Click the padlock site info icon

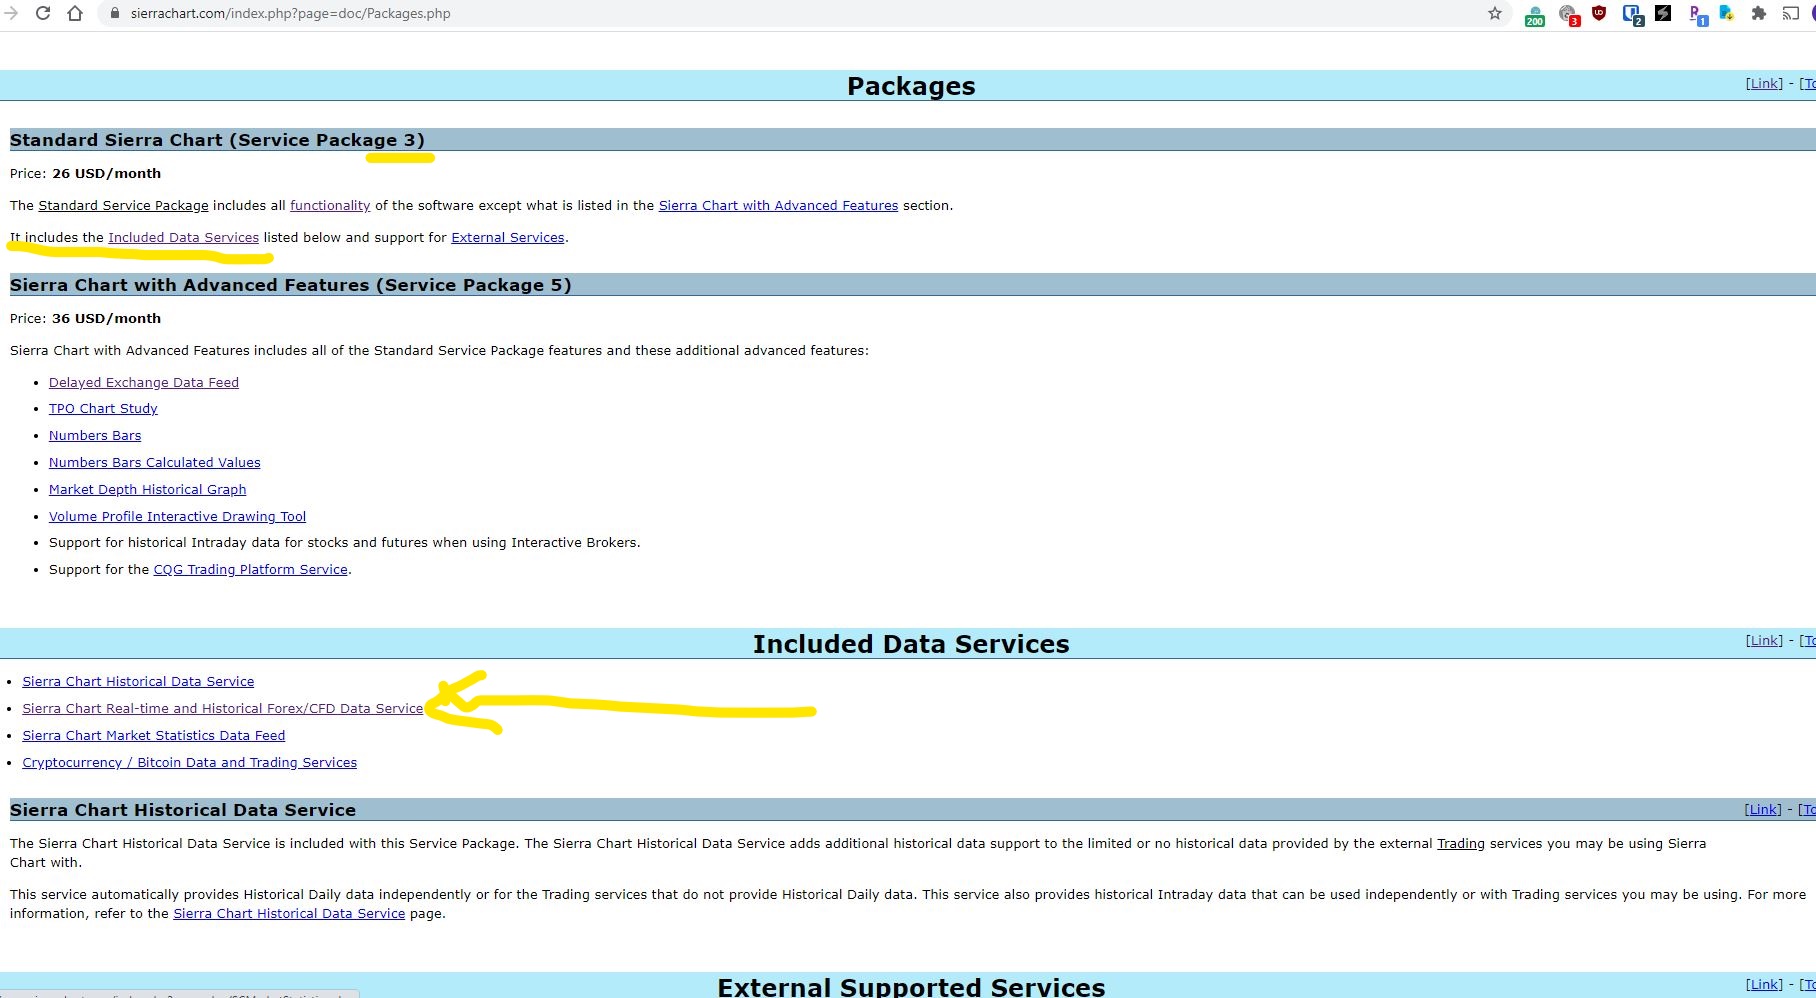coord(114,13)
